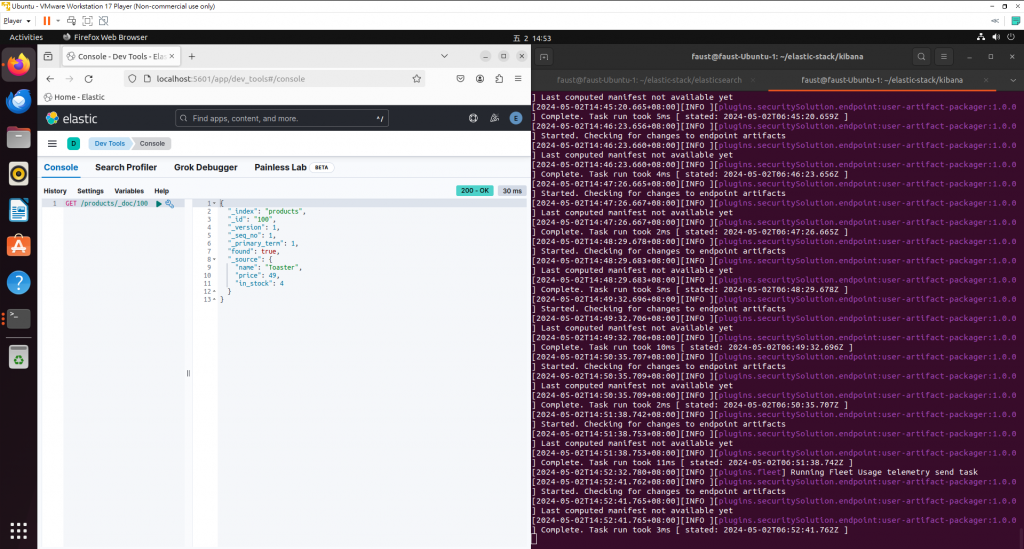Click the 200 - OK status badge
Screen dimensions: 1024x549
[x=475, y=191]
